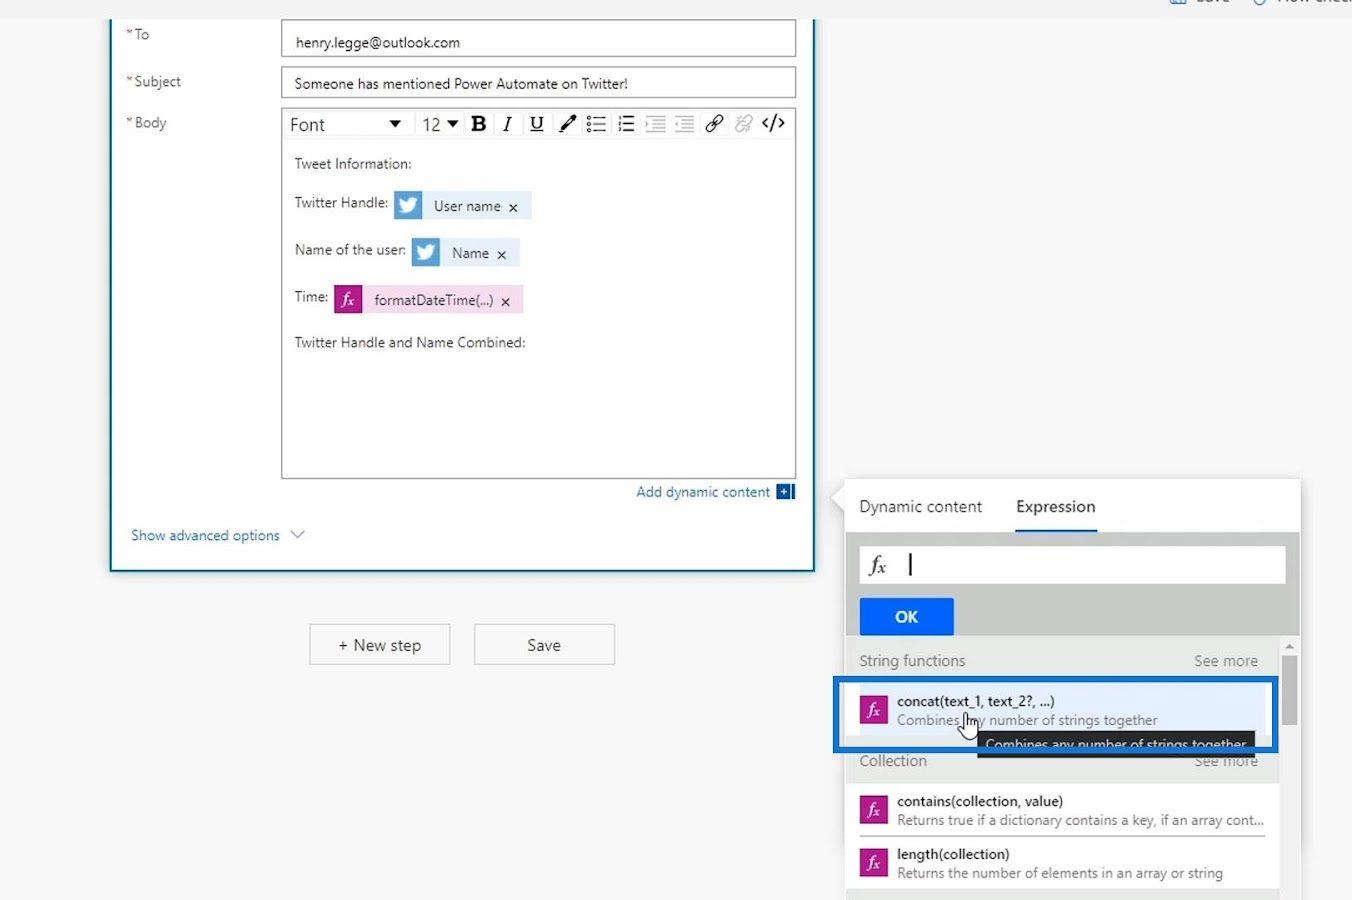Remove the formatDateTime expression token
This screenshot has width=1352, height=900.
point(506,302)
